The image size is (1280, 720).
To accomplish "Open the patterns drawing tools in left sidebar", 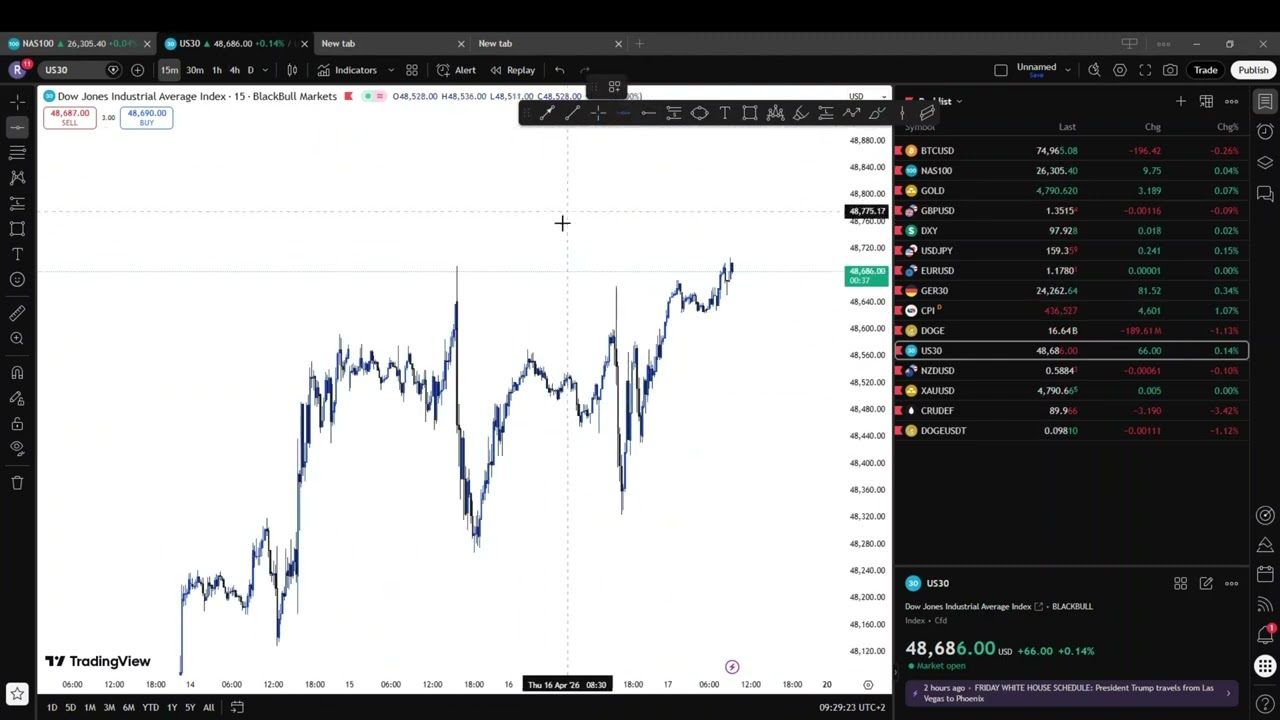I will (x=17, y=178).
